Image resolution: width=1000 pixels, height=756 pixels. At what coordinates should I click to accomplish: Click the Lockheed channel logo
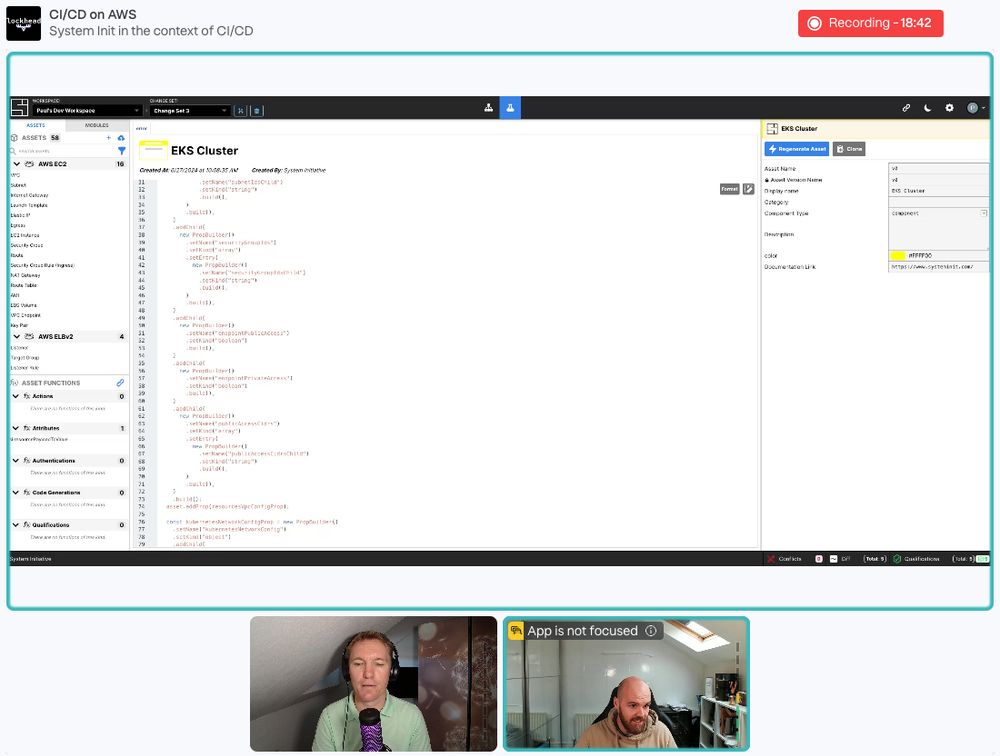click(x=24, y=24)
